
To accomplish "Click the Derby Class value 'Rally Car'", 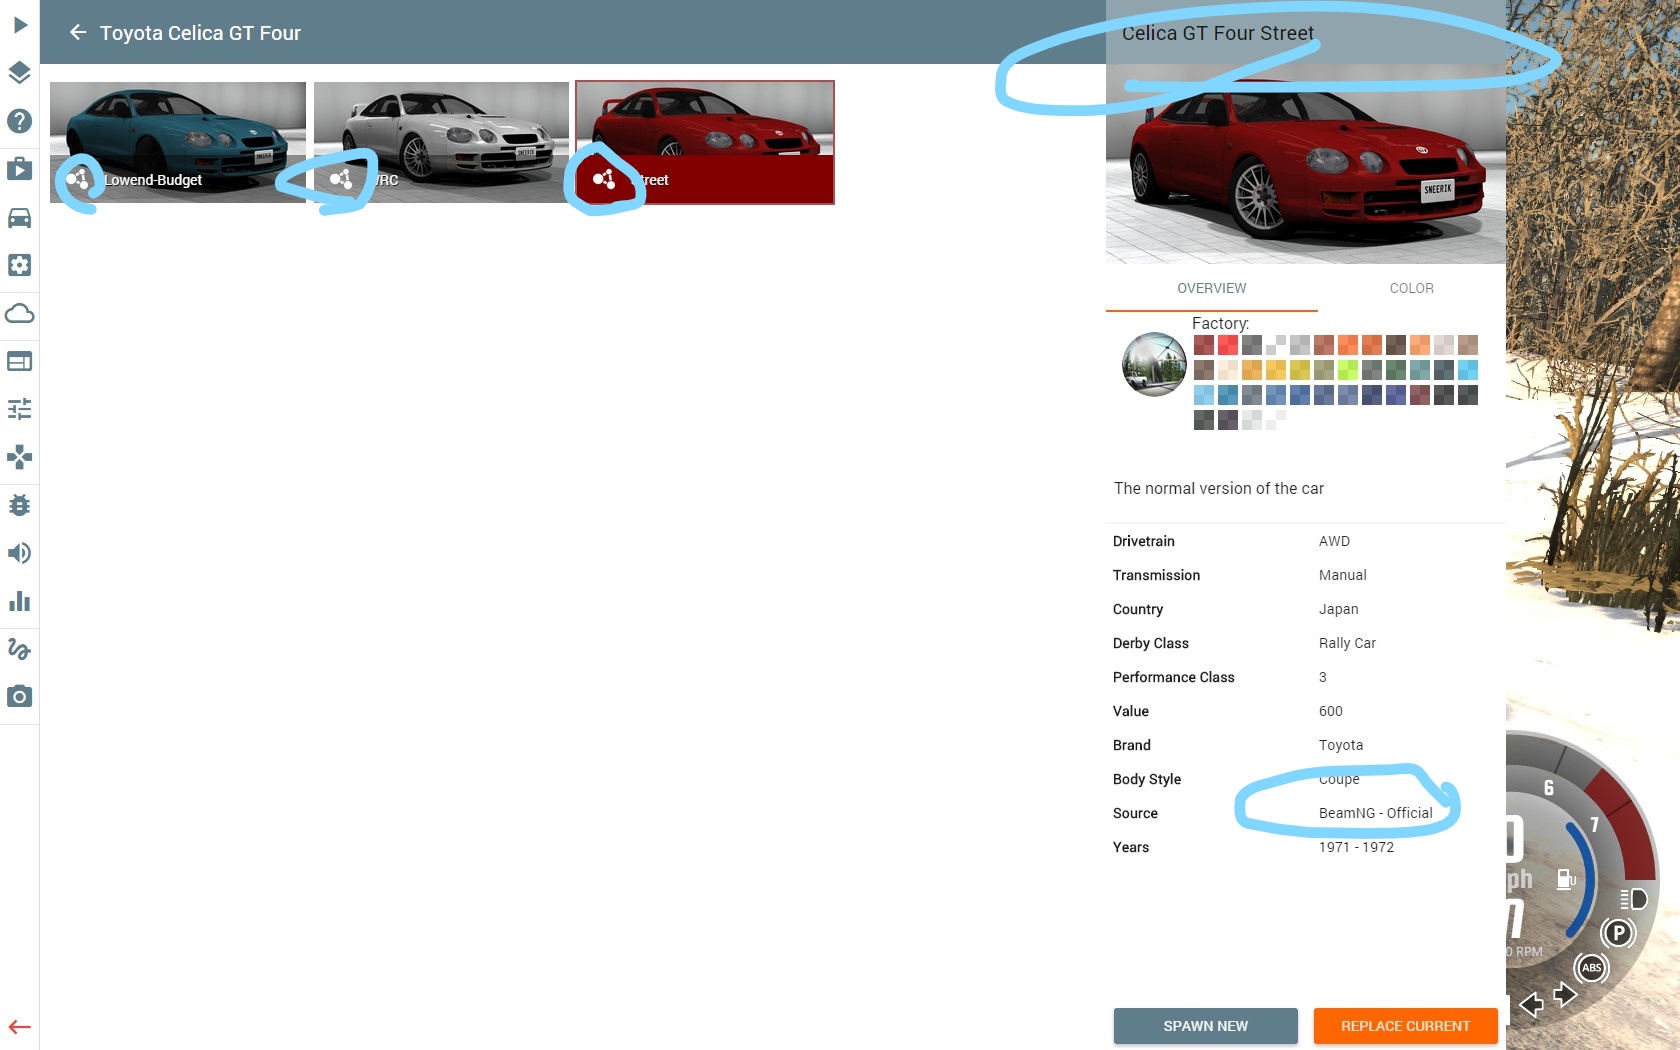I will (x=1347, y=643).
